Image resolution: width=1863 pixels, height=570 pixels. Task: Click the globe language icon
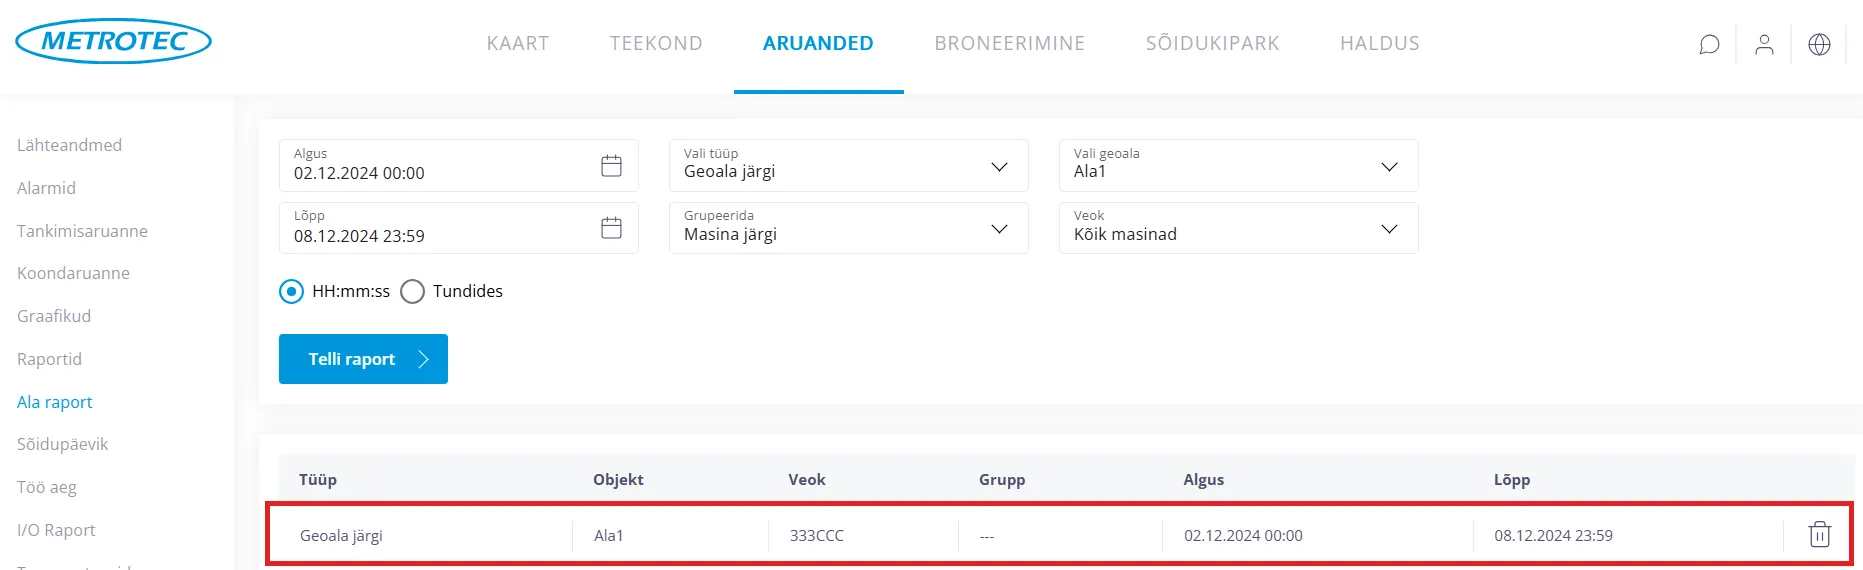tap(1819, 44)
